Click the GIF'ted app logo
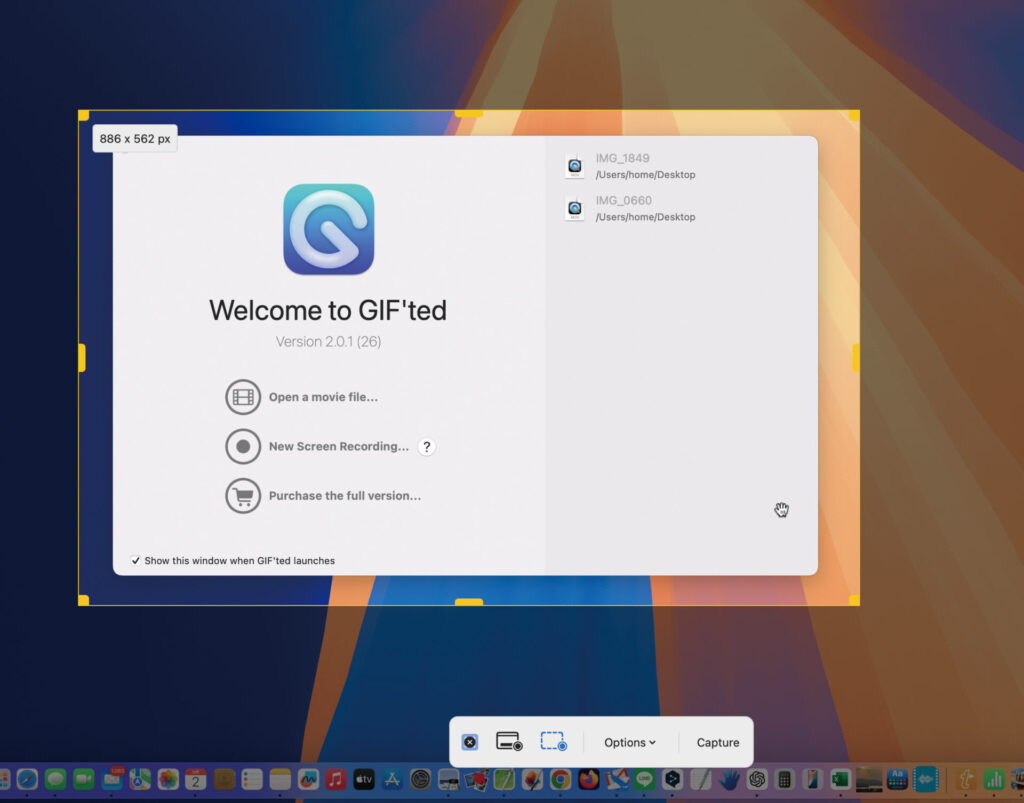 pyautogui.click(x=328, y=229)
